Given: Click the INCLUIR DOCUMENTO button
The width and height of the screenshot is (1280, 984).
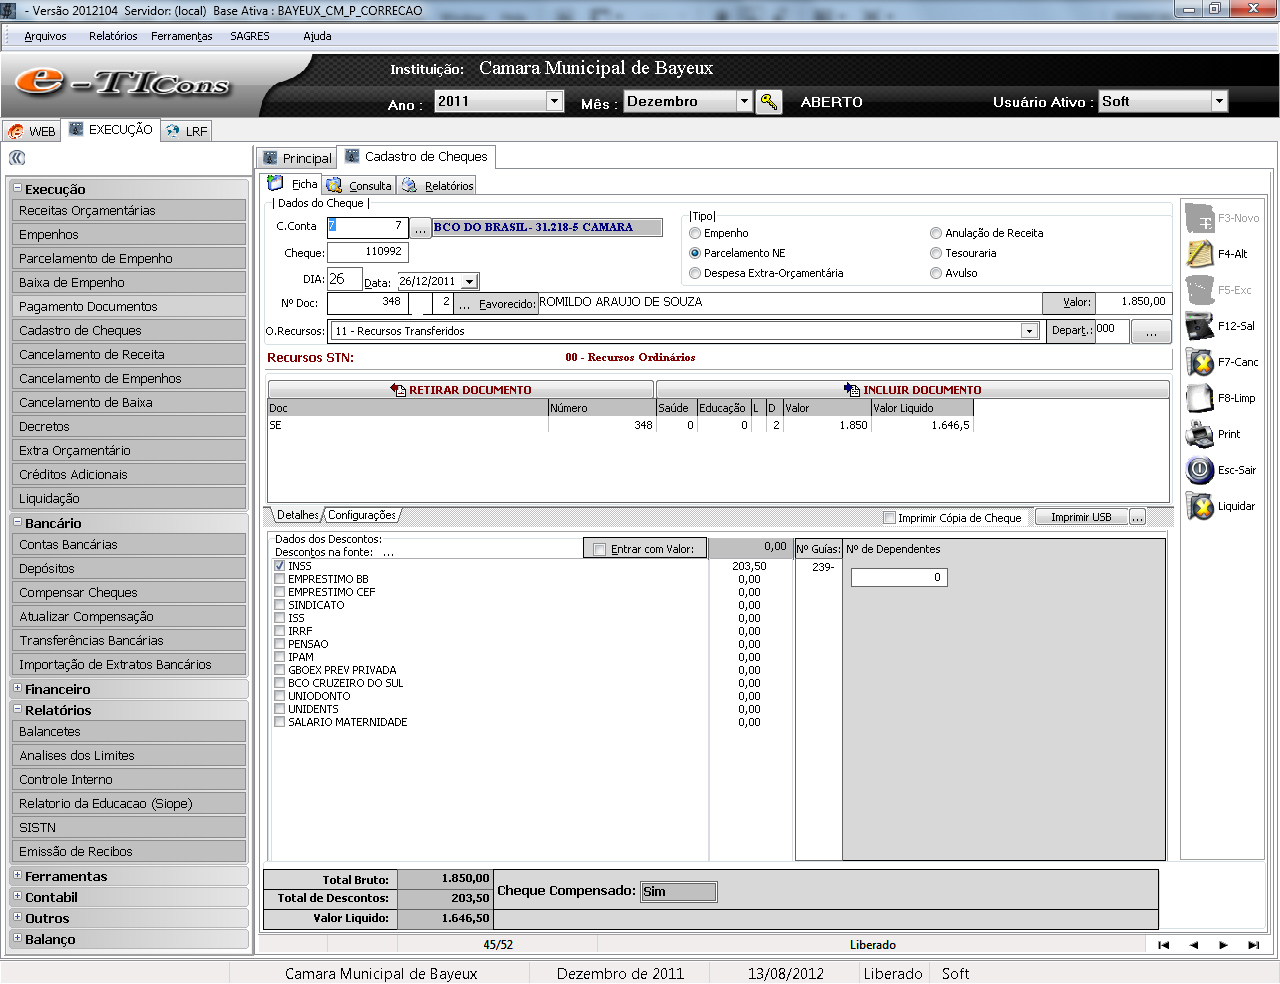Looking at the screenshot, I should click(912, 390).
